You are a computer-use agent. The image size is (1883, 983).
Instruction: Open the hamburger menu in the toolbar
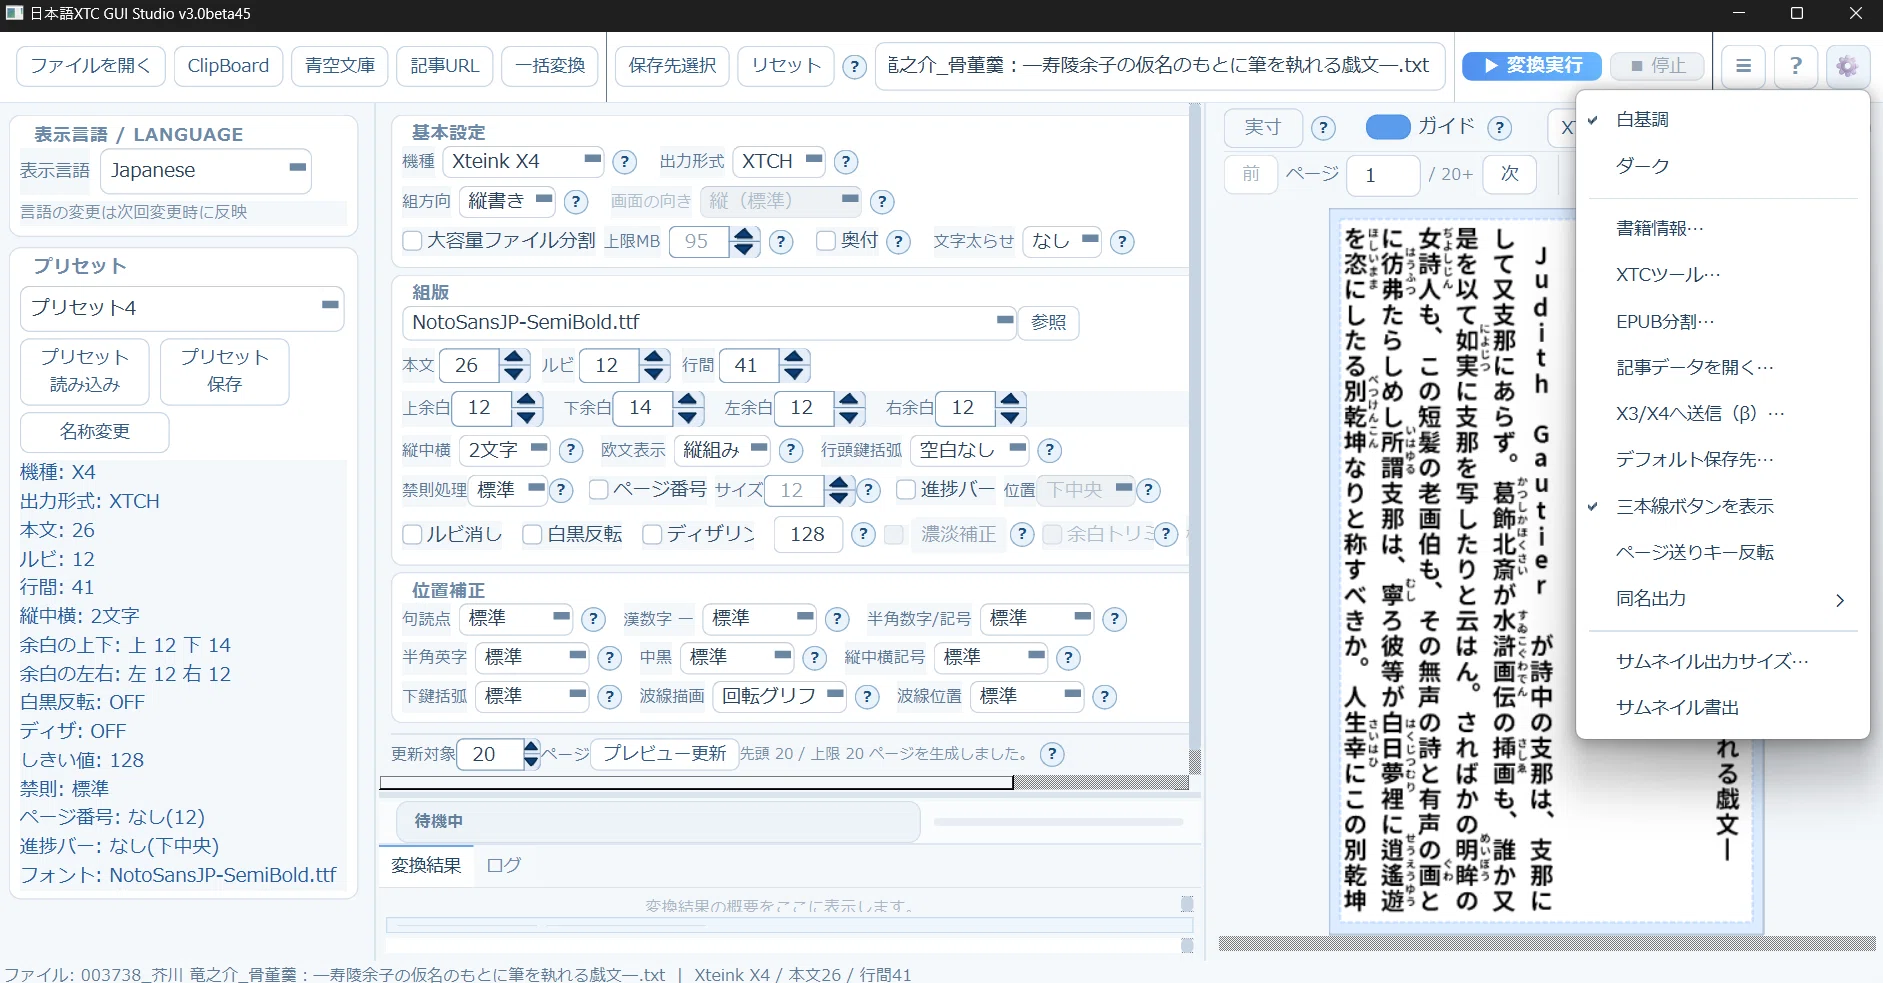[x=1743, y=66]
